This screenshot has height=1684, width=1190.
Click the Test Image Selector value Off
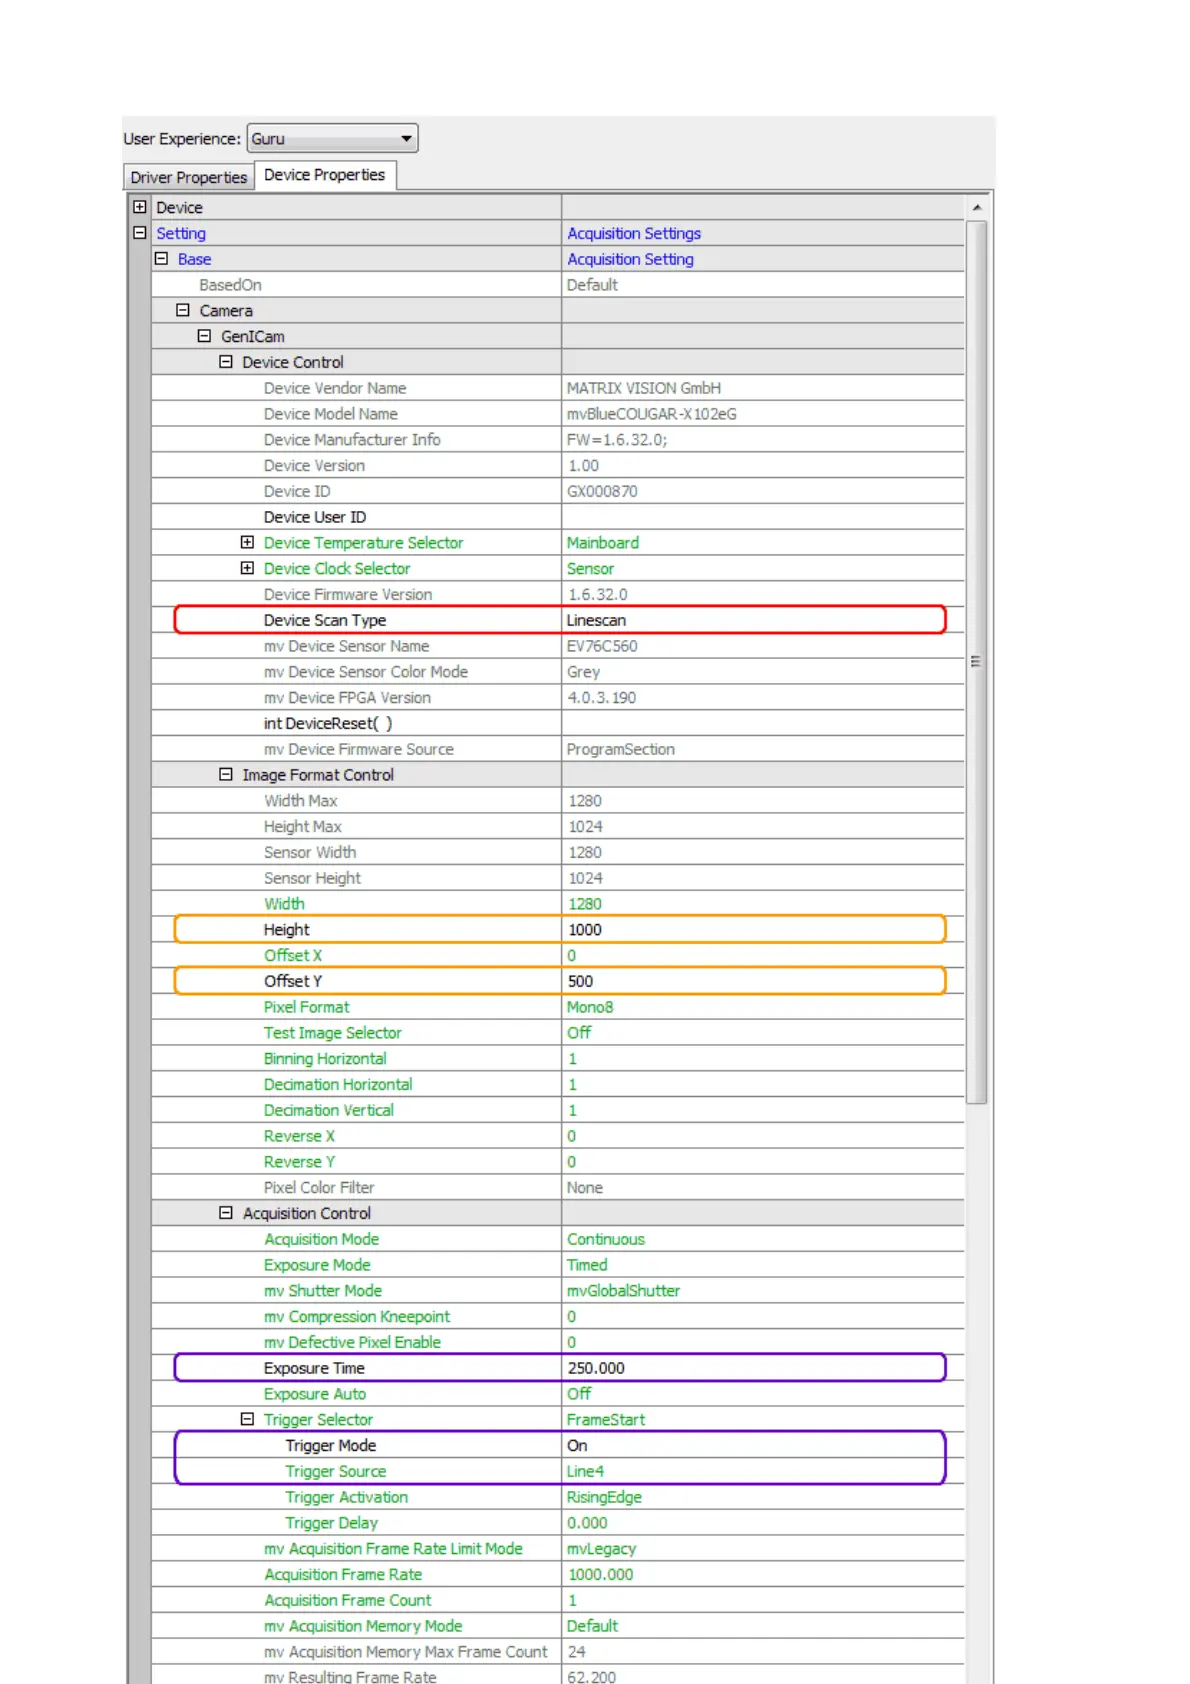(579, 1033)
